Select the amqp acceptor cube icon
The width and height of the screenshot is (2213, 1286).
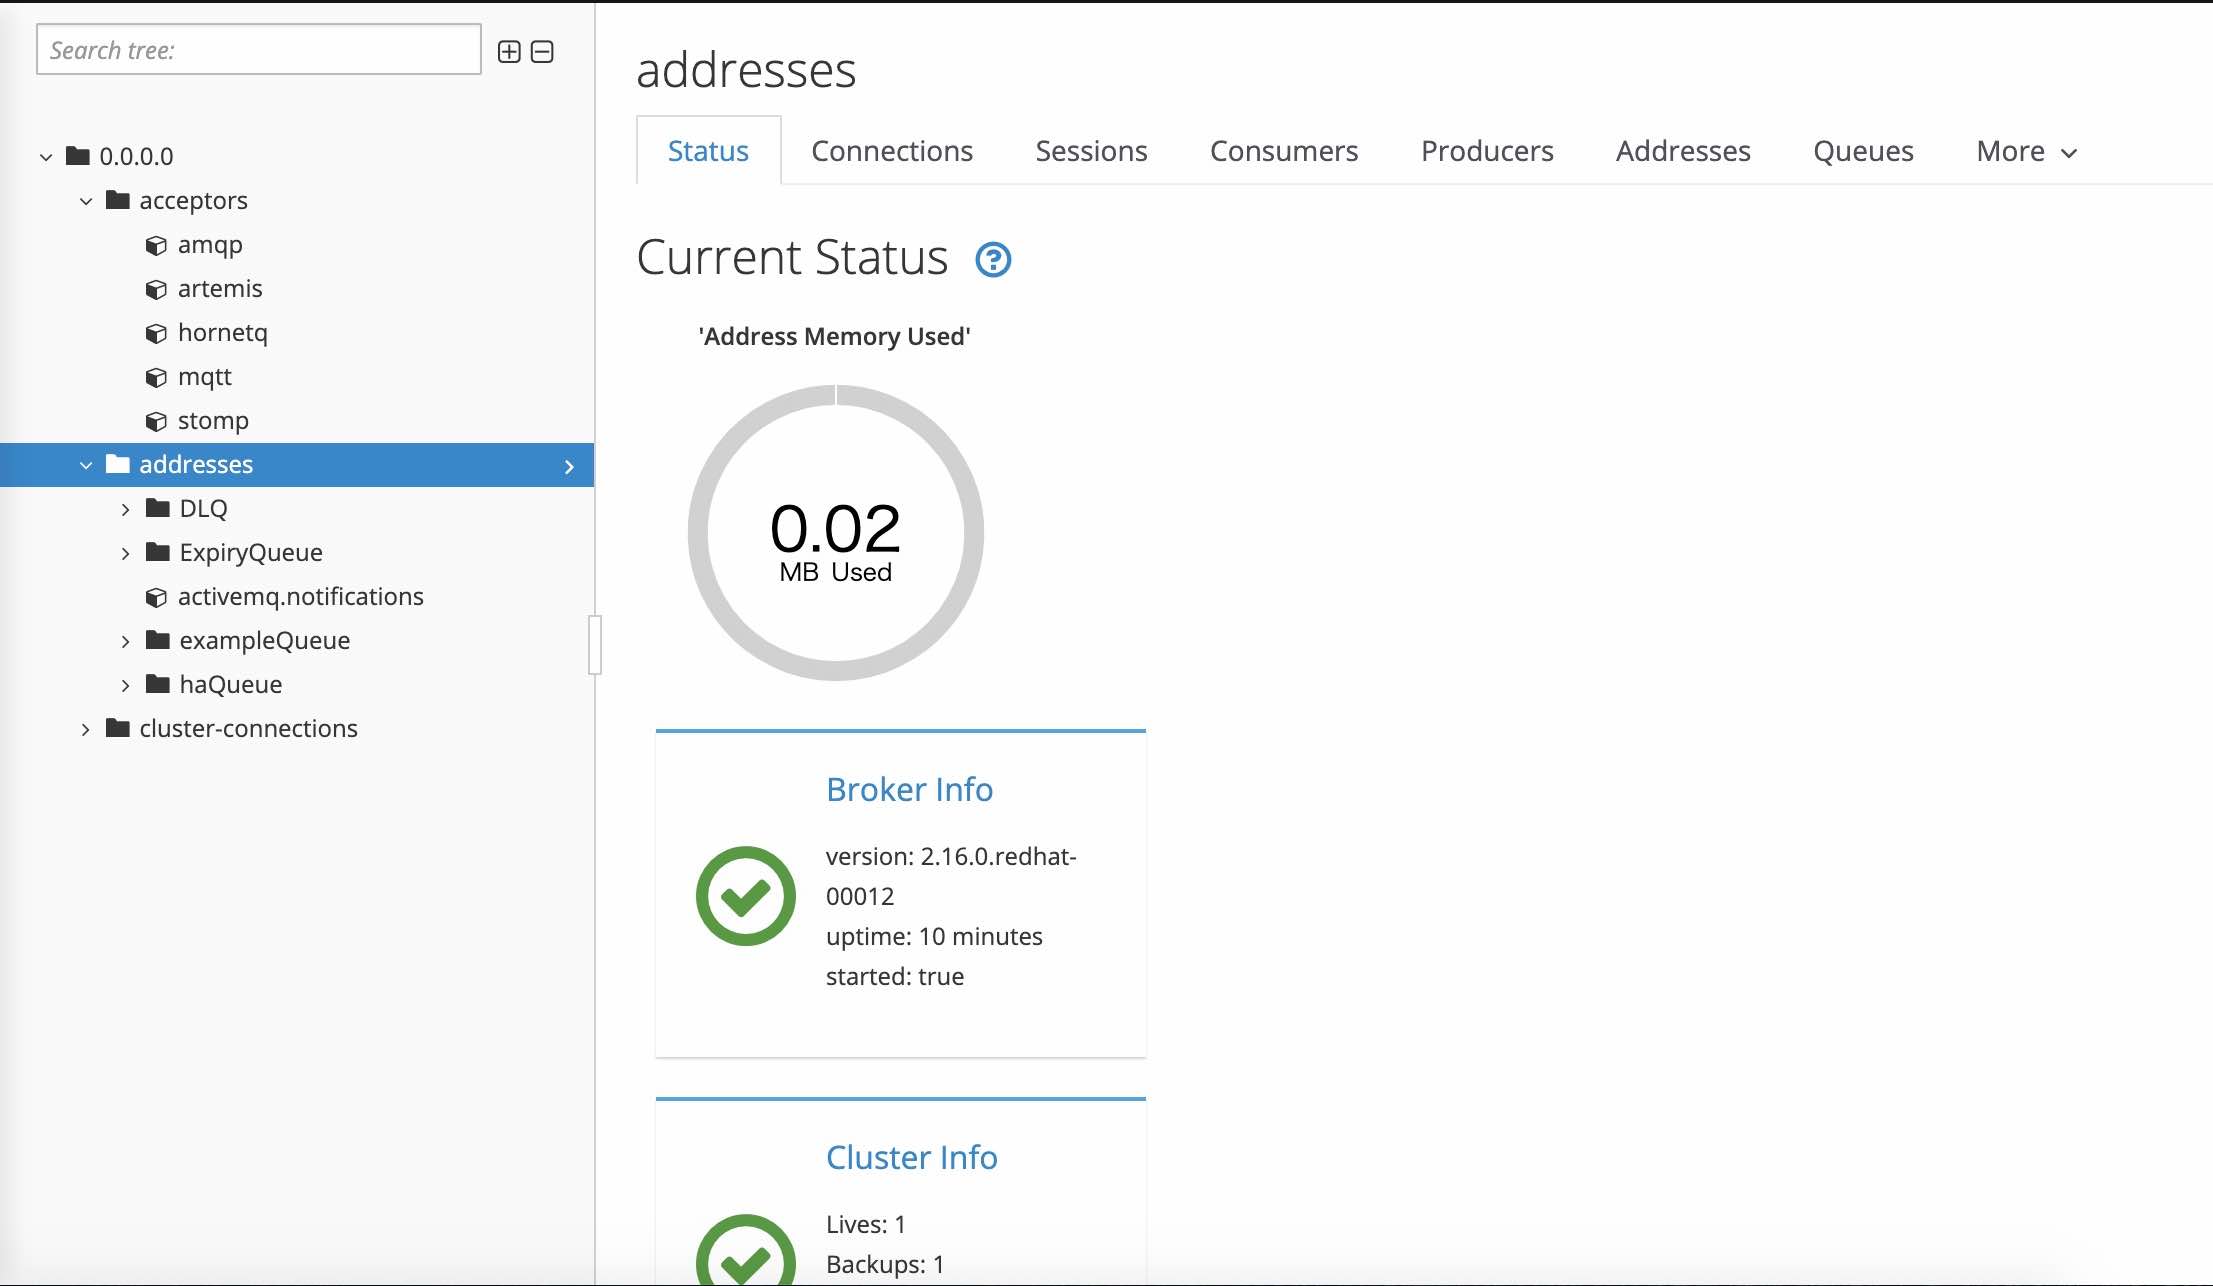(156, 246)
